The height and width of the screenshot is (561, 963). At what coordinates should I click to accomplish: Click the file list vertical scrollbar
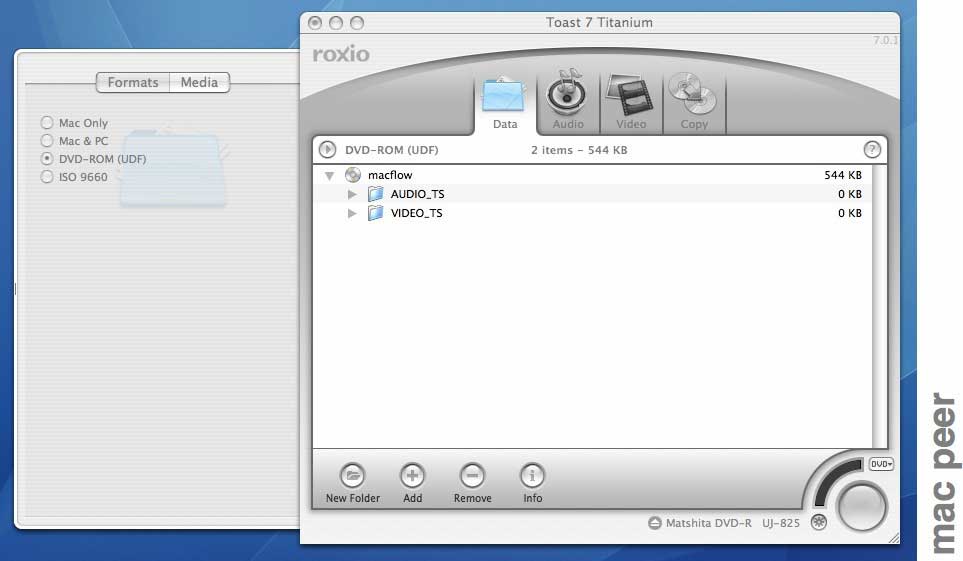click(x=879, y=306)
